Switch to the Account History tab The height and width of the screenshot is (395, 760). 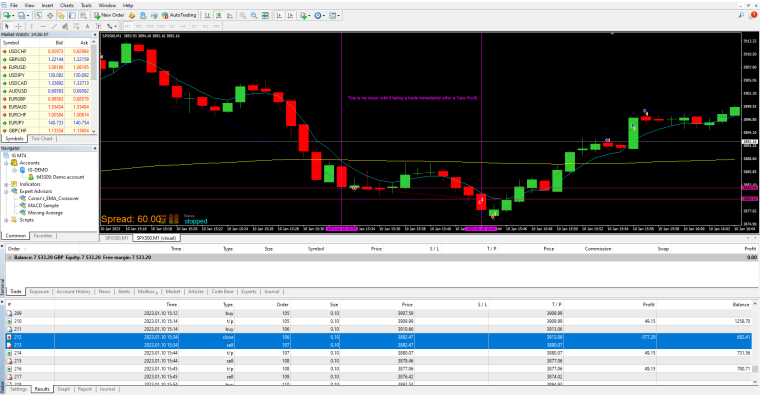[74, 292]
